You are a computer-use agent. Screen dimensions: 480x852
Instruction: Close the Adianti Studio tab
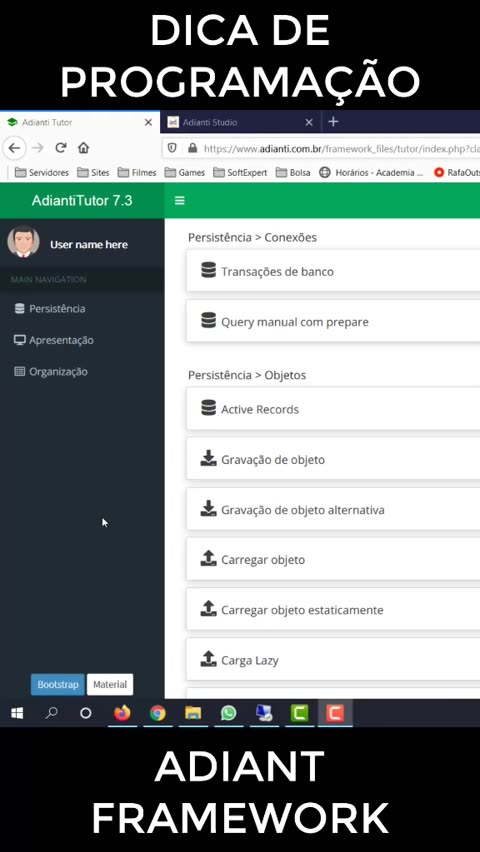[309, 122]
